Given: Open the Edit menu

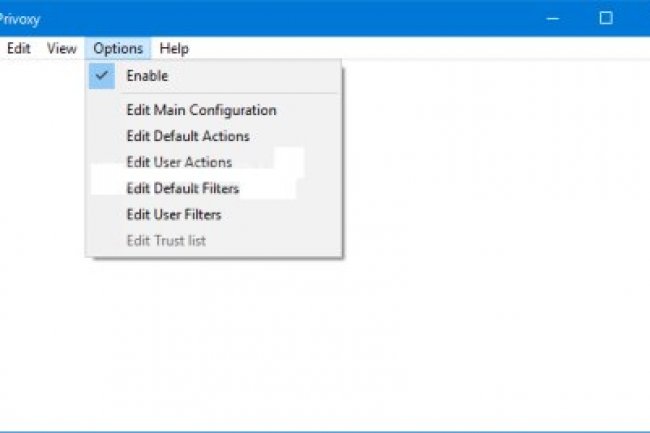Looking at the screenshot, I should [19, 48].
